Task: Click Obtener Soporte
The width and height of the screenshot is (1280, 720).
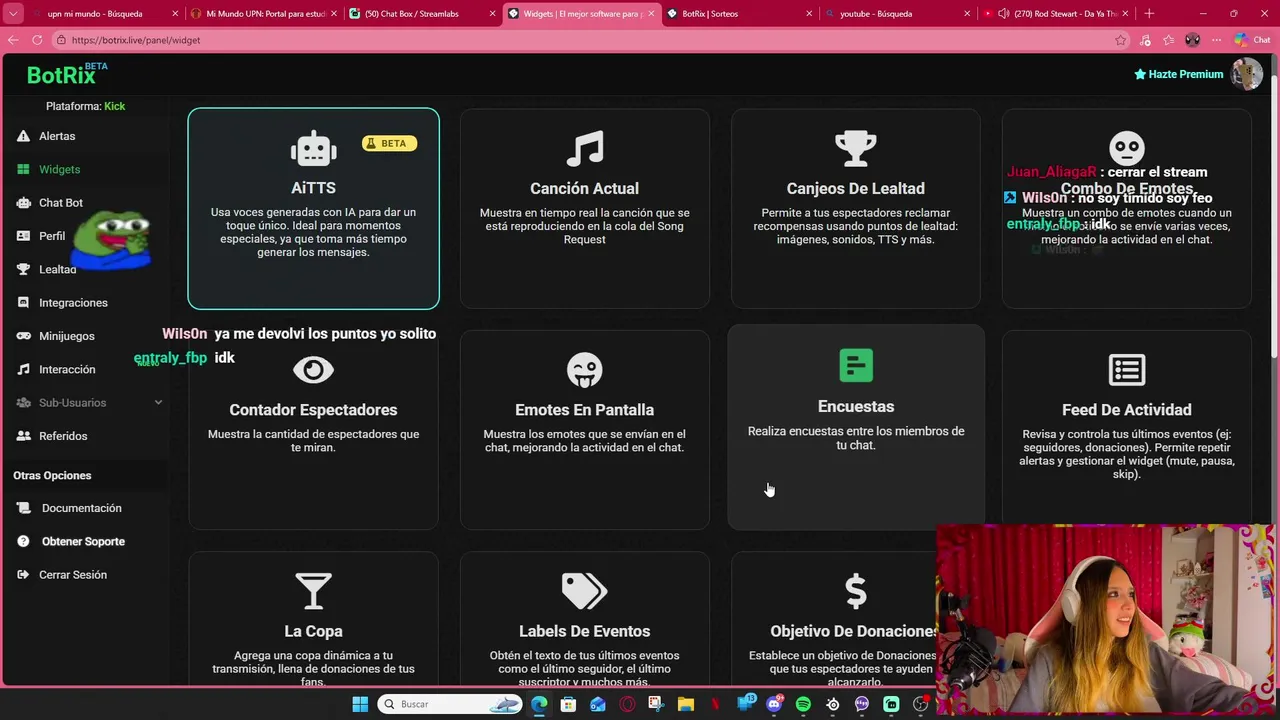Action: (83, 541)
